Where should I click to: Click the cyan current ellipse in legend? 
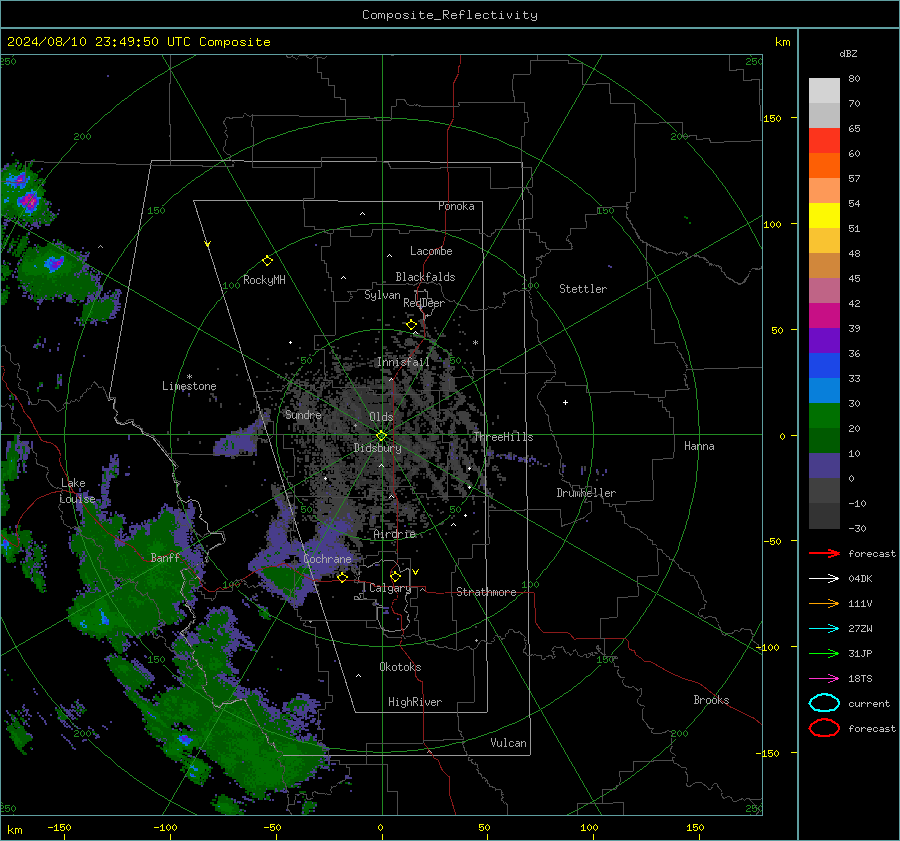pyautogui.click(x=824, y=703)
